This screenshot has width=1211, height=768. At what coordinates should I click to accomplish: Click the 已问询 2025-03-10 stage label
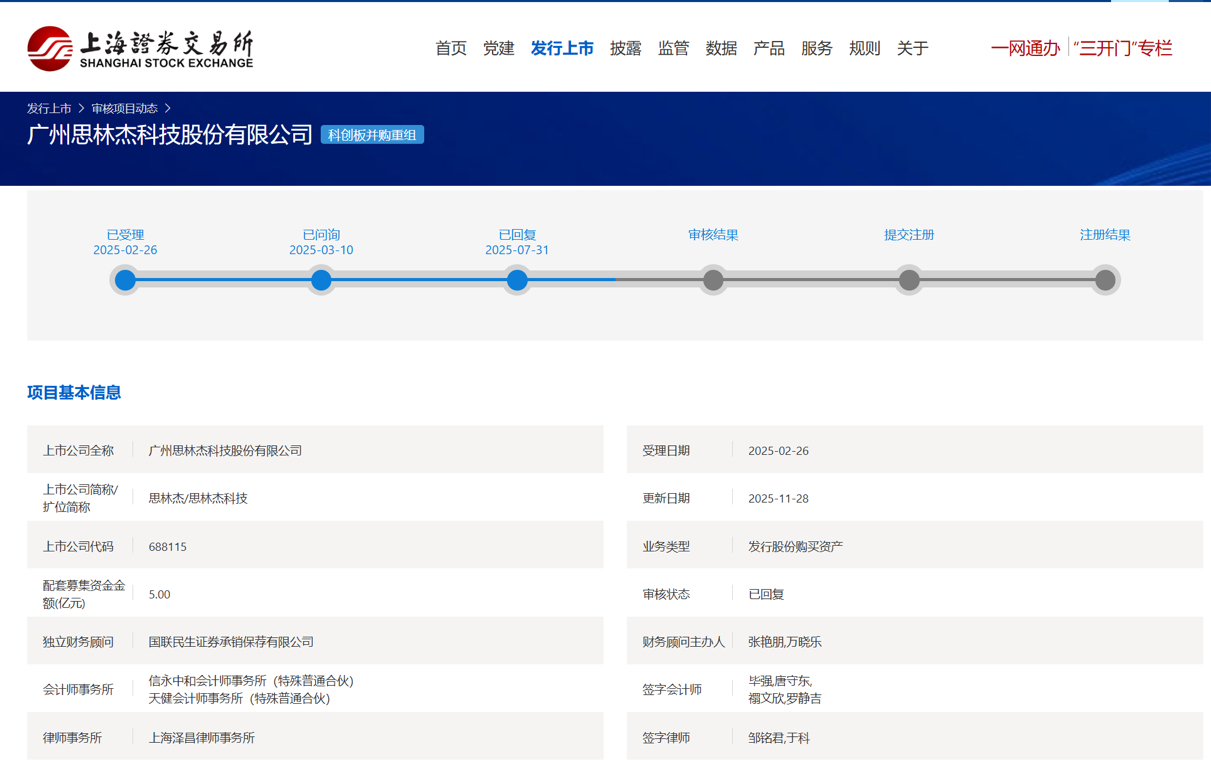(x=321, y=242)
